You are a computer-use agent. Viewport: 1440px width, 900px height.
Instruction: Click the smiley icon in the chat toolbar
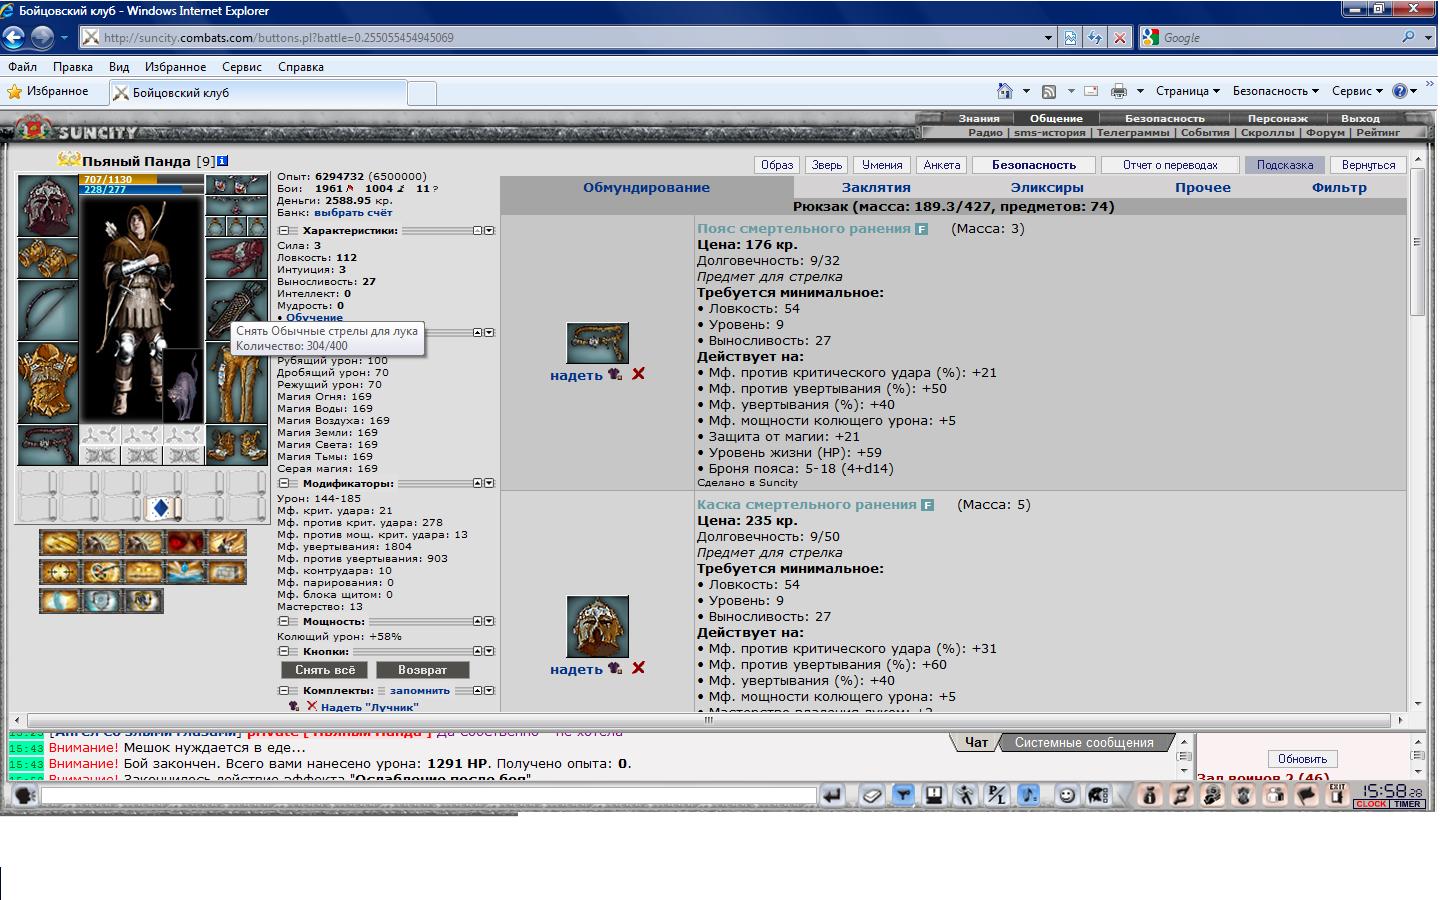[x=1067, y=796]
